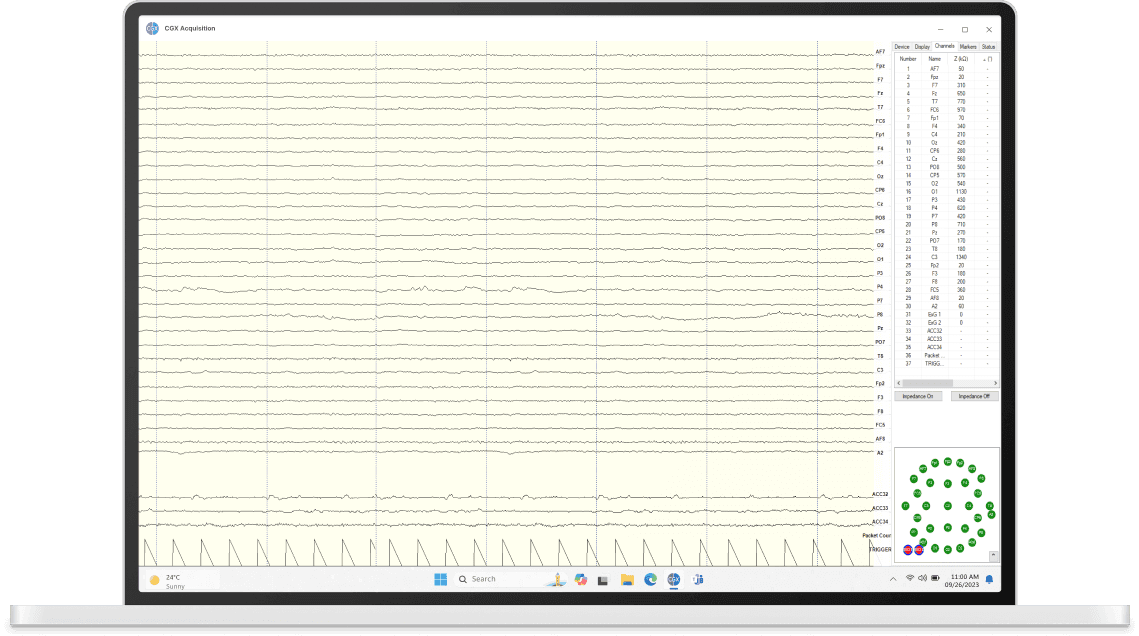This screenshot has width=1139, height=636.
Task: Click the leftmost red electrode marker
Action: [908, 550]
